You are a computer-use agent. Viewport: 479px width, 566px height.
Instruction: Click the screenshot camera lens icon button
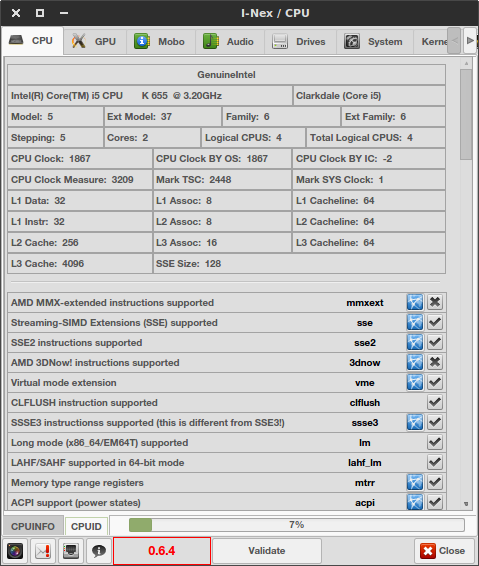pos(15,551)
